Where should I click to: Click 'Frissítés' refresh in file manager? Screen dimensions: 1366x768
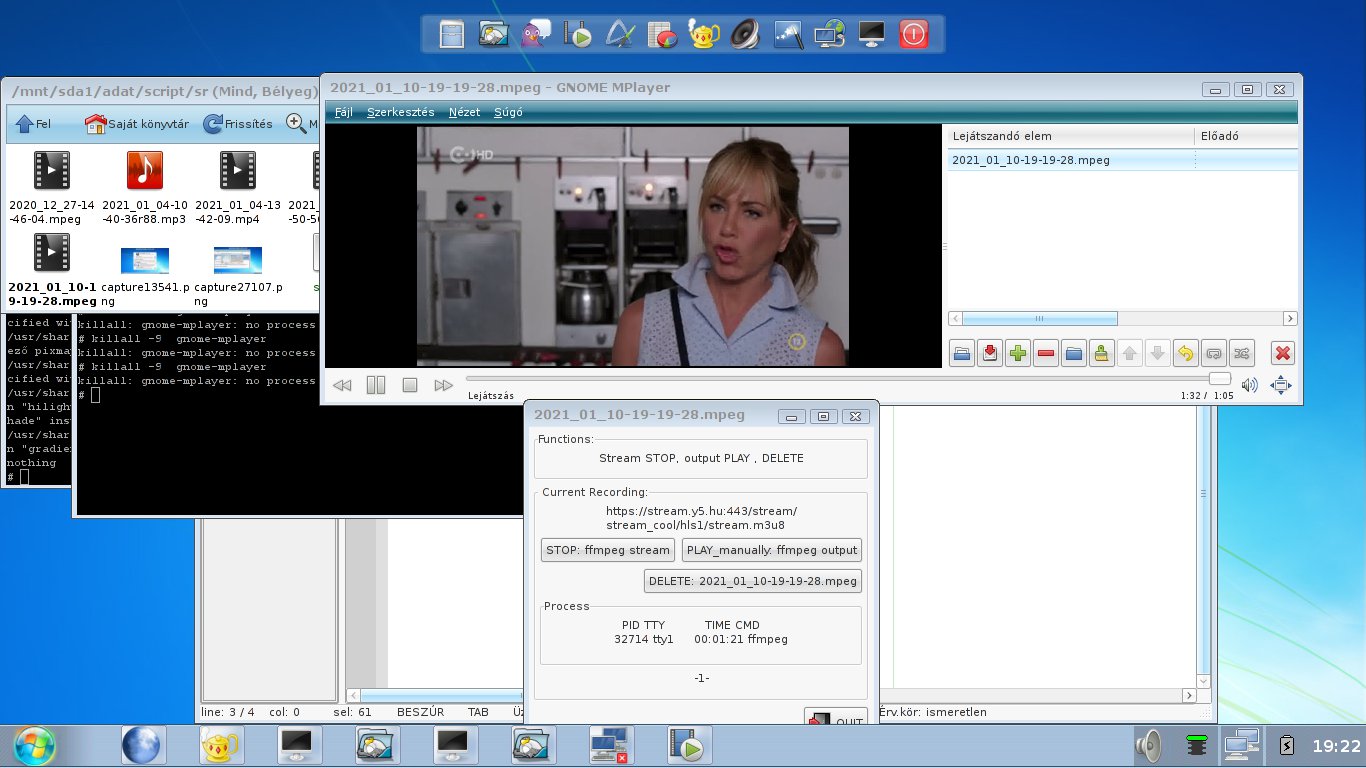click(238, 124)
